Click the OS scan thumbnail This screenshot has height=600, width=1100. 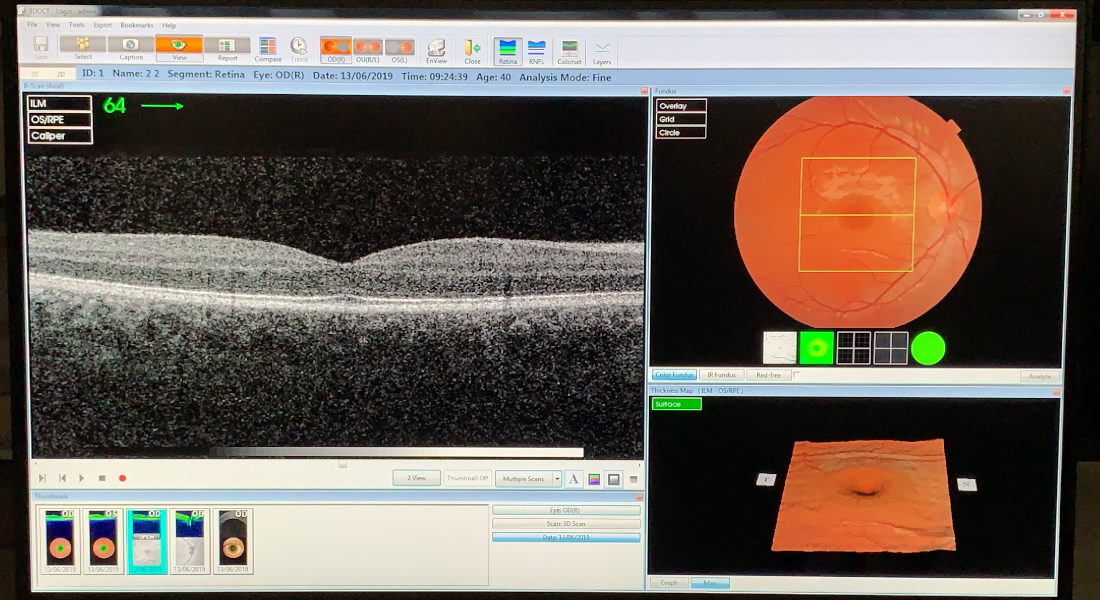click(103, 541)
